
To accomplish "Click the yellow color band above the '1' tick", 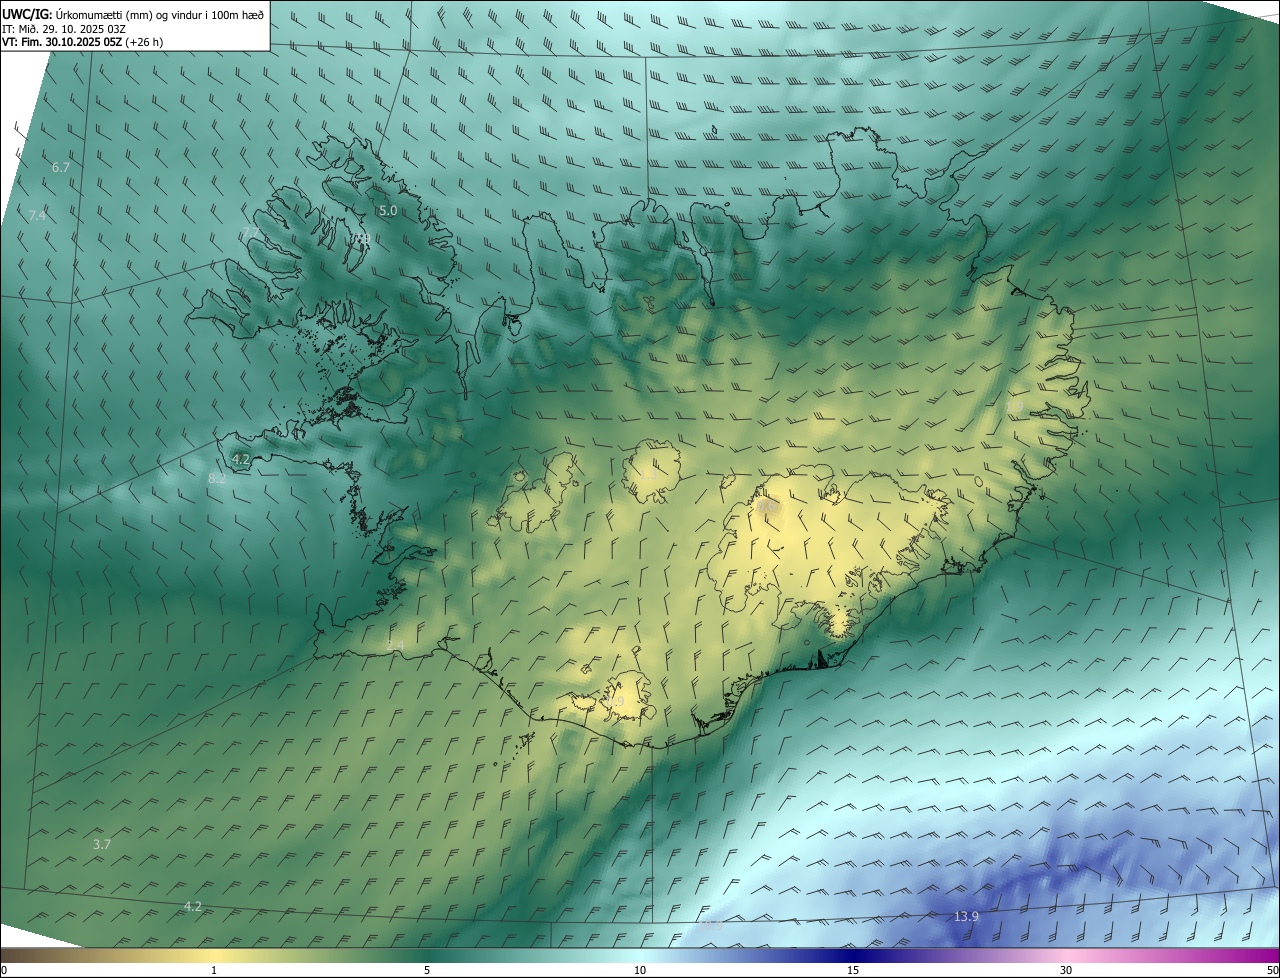I will click(214, 956).
